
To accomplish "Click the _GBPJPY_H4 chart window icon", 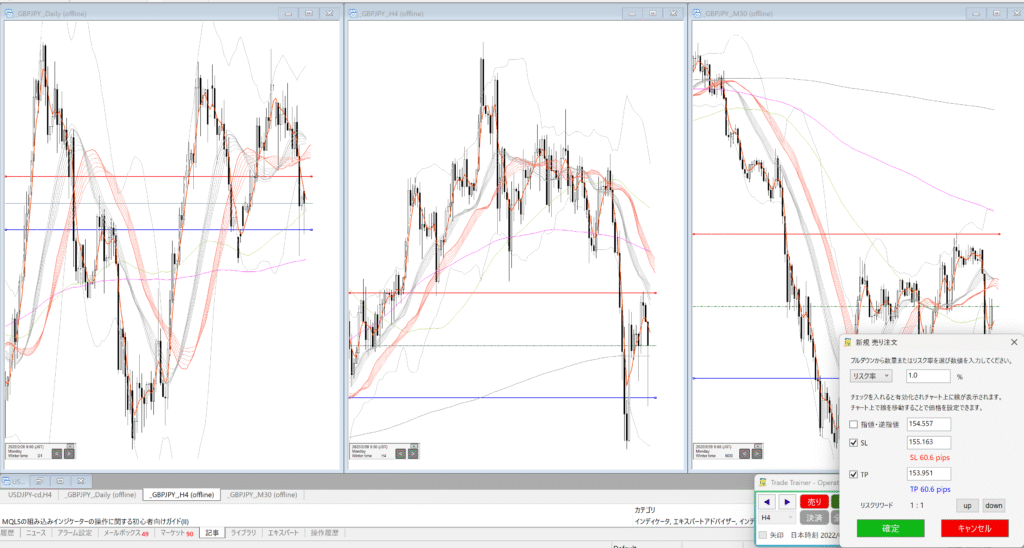I will [353, 13].
